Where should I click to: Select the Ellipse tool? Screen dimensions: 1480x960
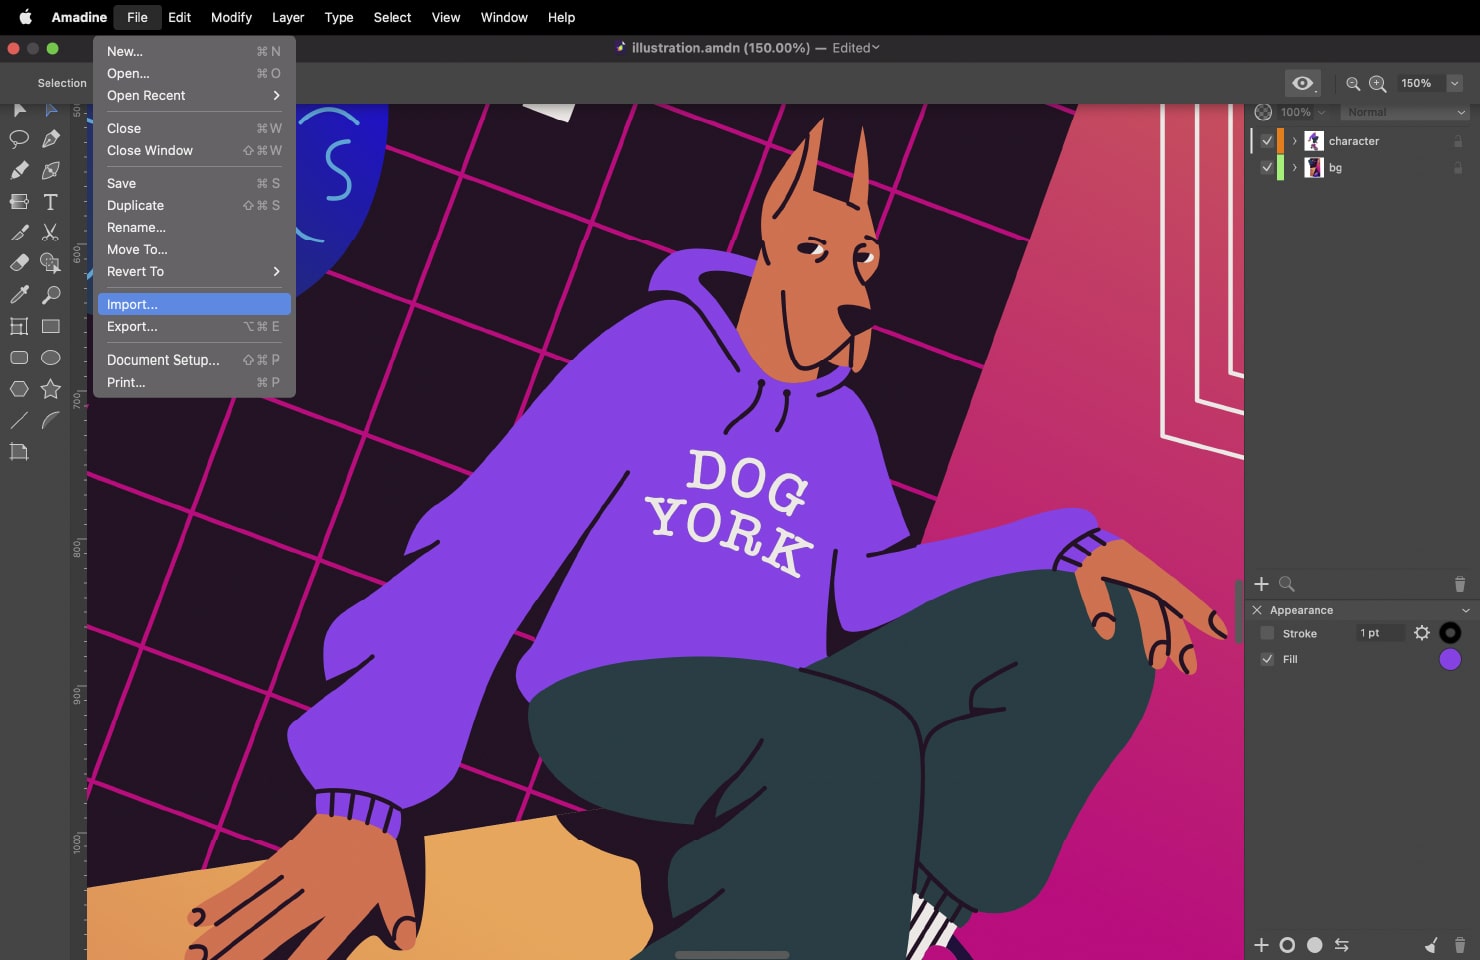51,357
